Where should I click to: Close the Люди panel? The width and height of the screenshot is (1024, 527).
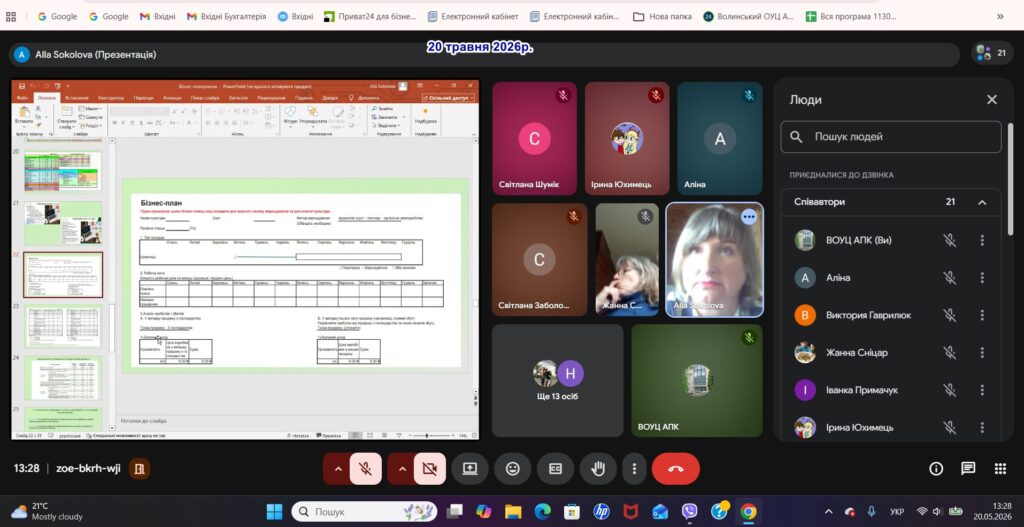tap(991, 99)
